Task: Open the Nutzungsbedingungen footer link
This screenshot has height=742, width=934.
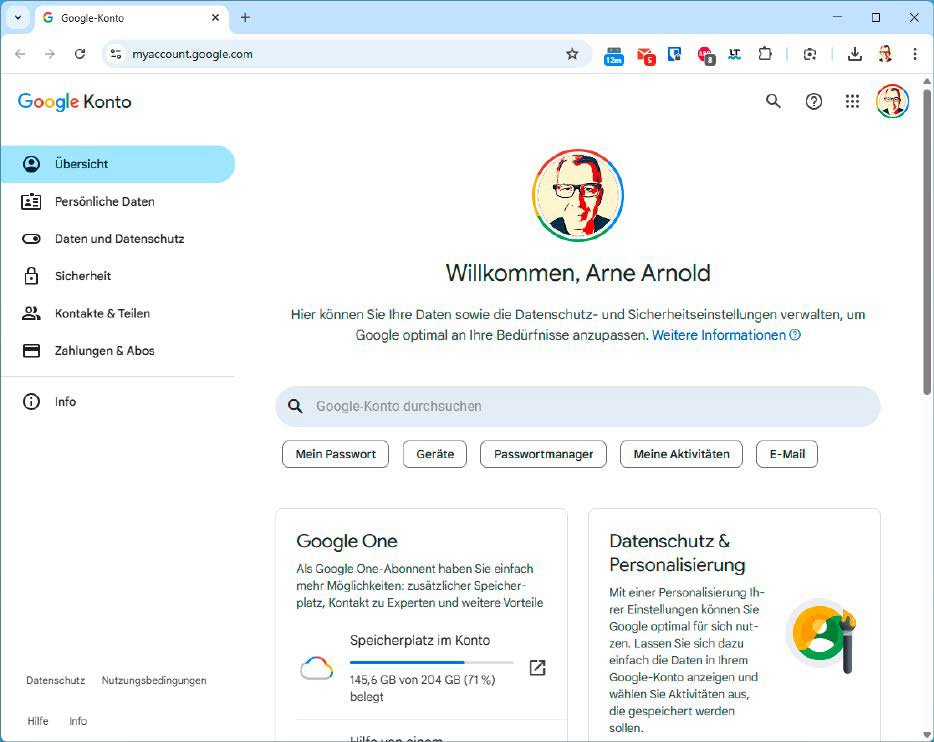Action: coord(154,680)
